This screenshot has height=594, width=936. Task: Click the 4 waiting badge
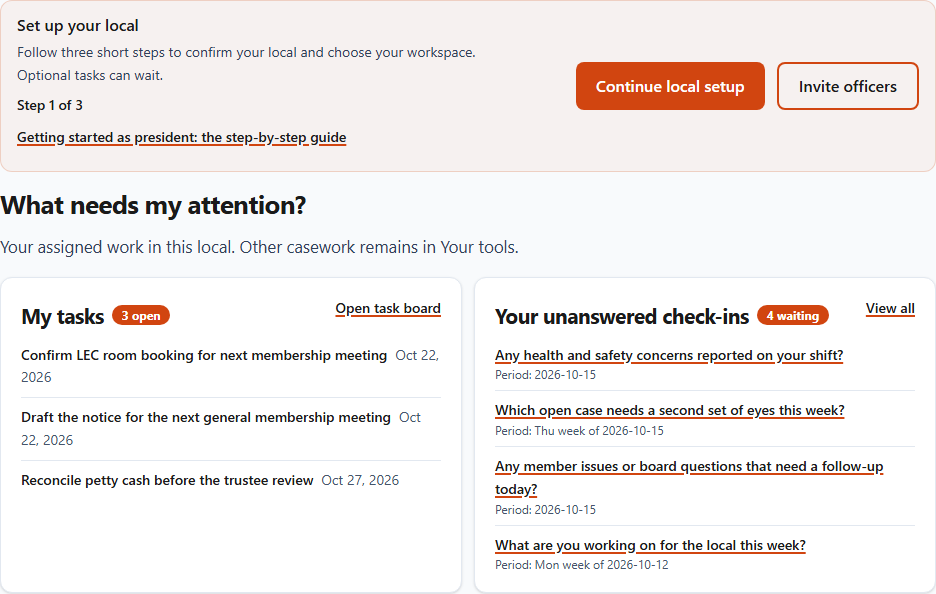click(x=793, y=315)
